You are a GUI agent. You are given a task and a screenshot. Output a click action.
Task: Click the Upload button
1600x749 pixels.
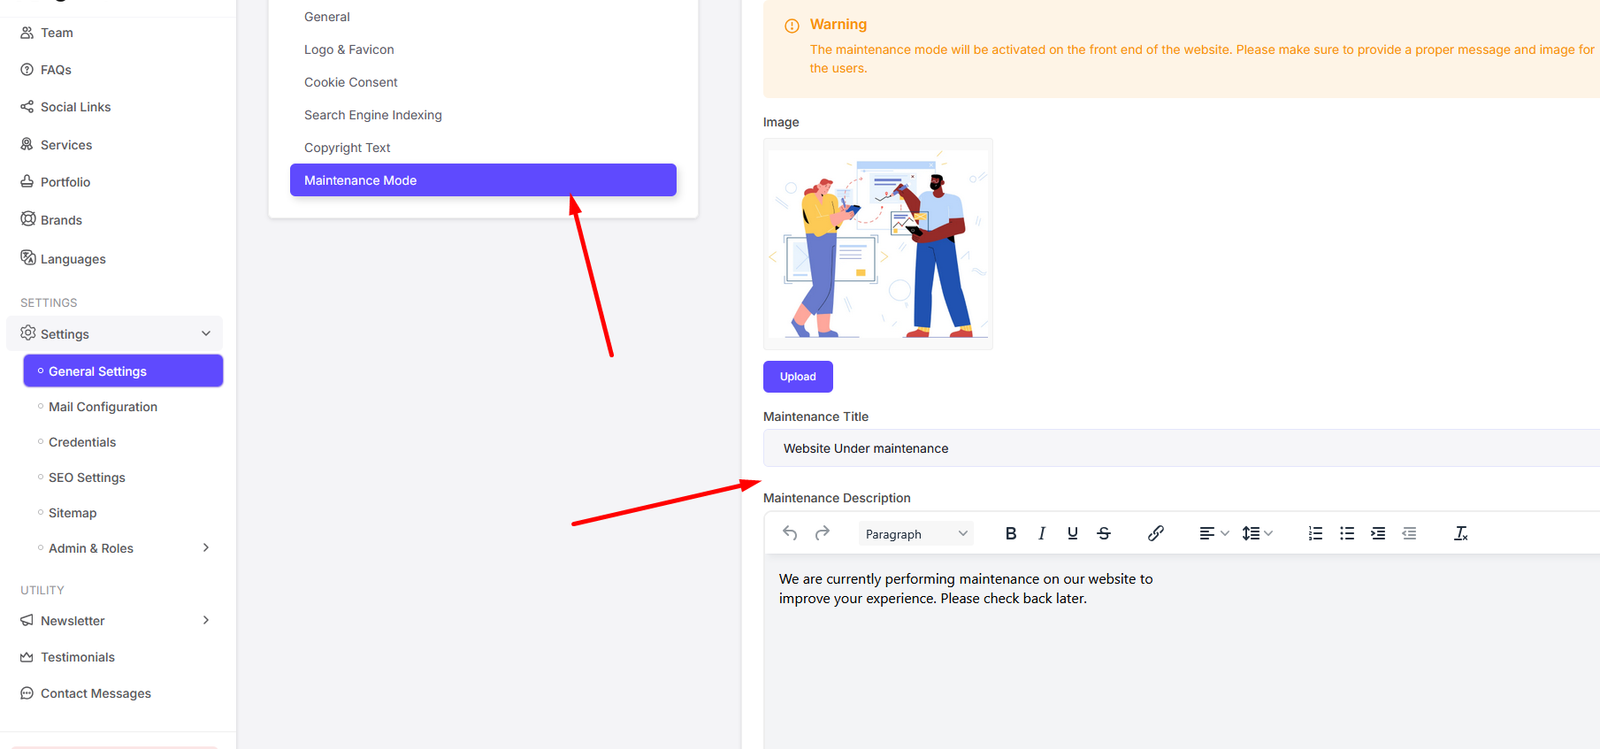point(797,377)
